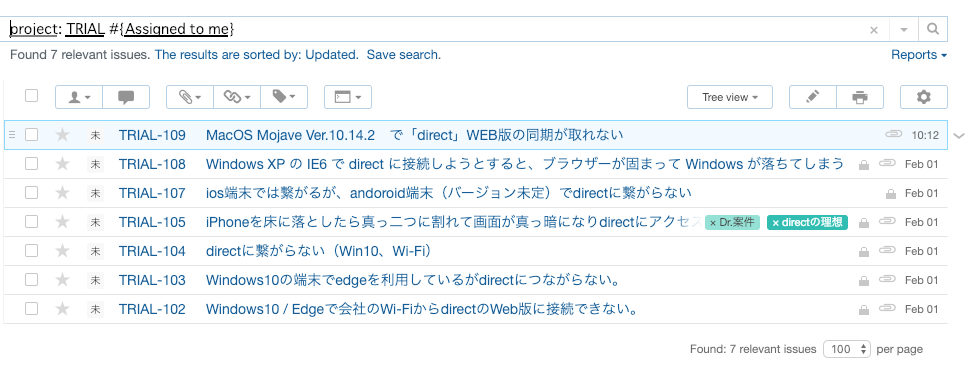Open the link issues chain menu
Image resolution: width=975 pixels, height=366 pixels.
(x=237, y=97)
